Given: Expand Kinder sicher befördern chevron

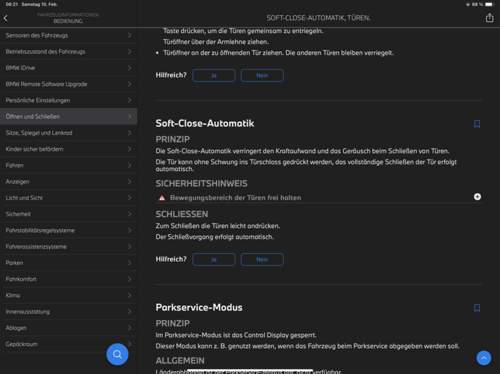Looking at the screenshot, I should [130, 149].
